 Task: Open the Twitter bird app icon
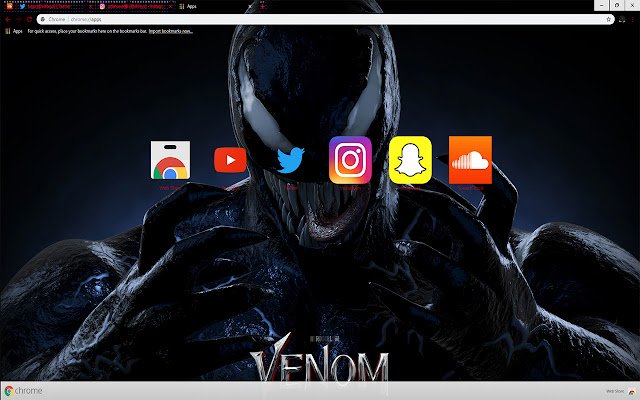(291, 160)
